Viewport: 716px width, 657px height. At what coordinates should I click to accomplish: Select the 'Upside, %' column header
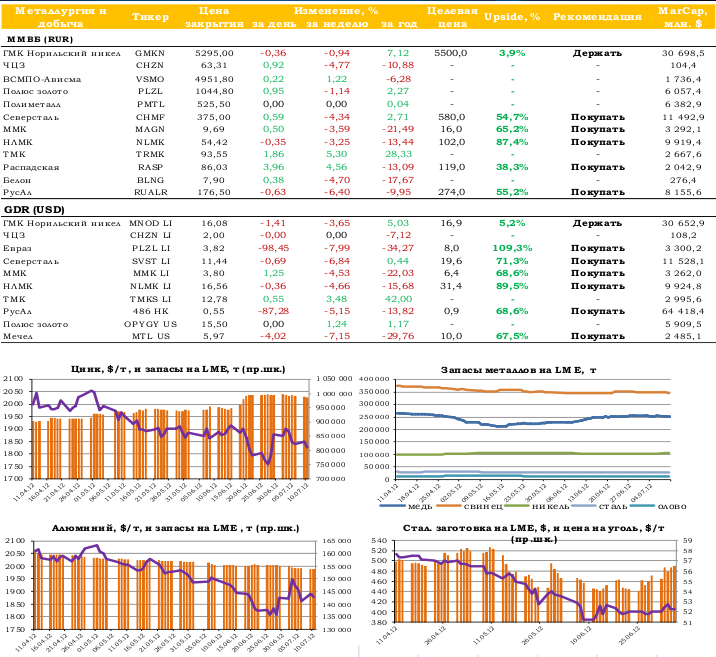coord(512,17)
